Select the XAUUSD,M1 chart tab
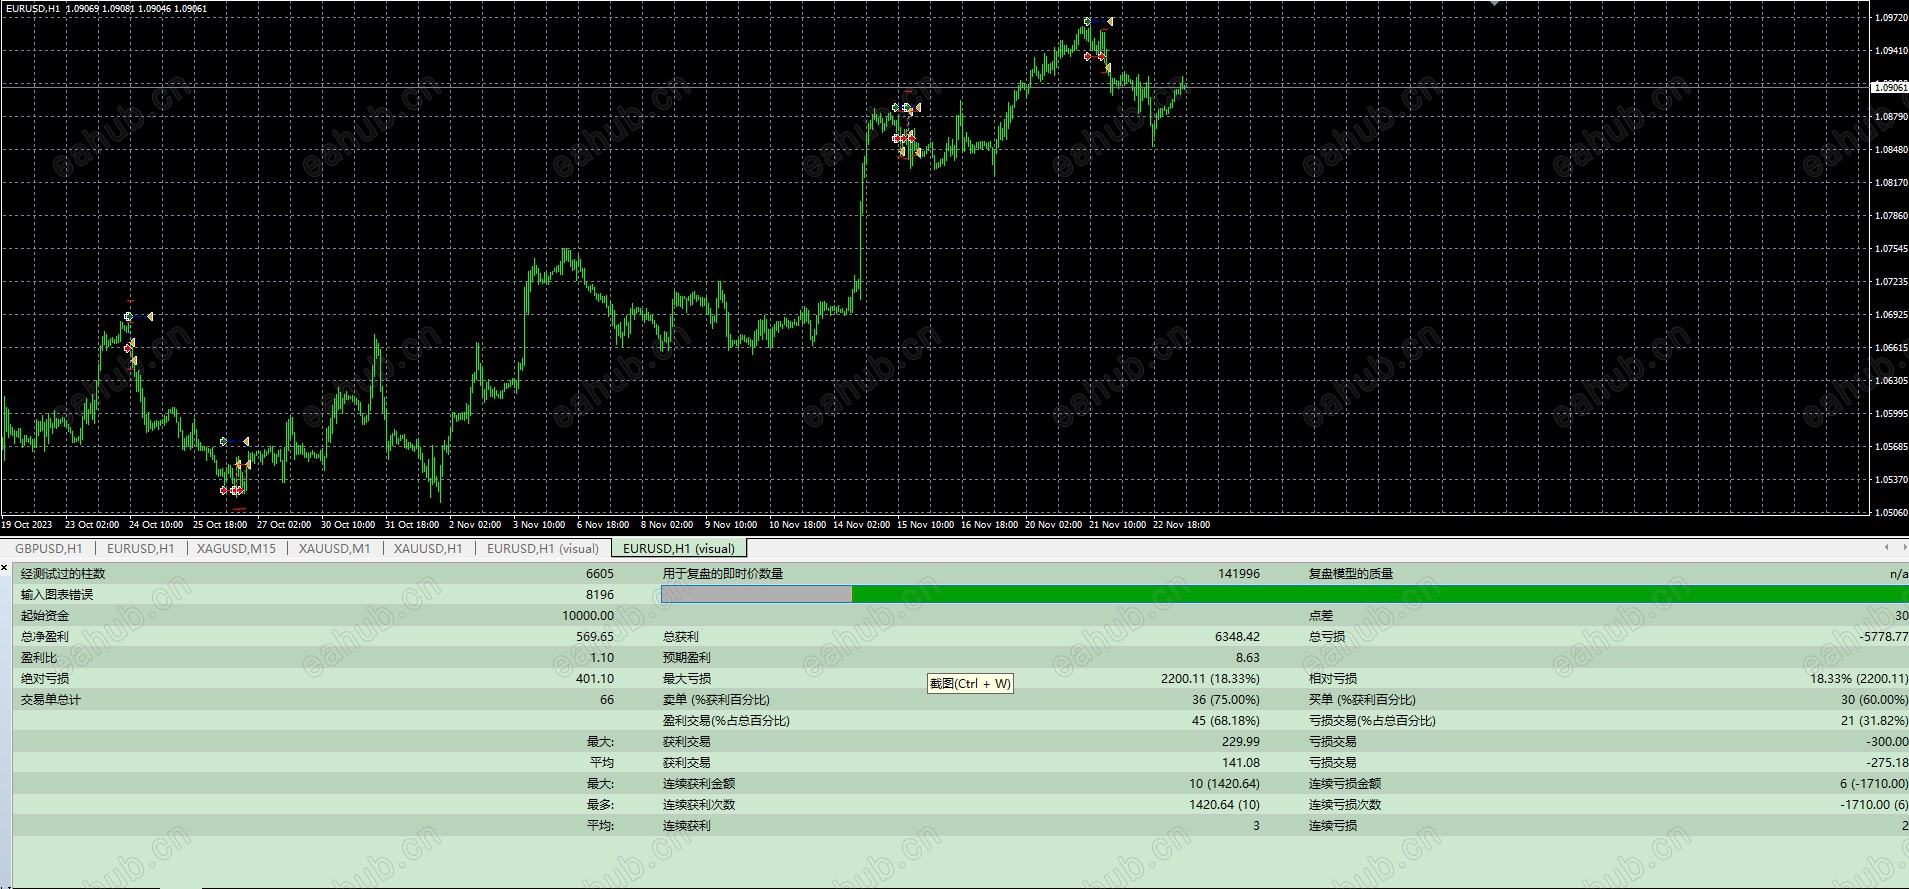Image resolution: width=1909 pixels, height=889 pixels. pos(334,548)
